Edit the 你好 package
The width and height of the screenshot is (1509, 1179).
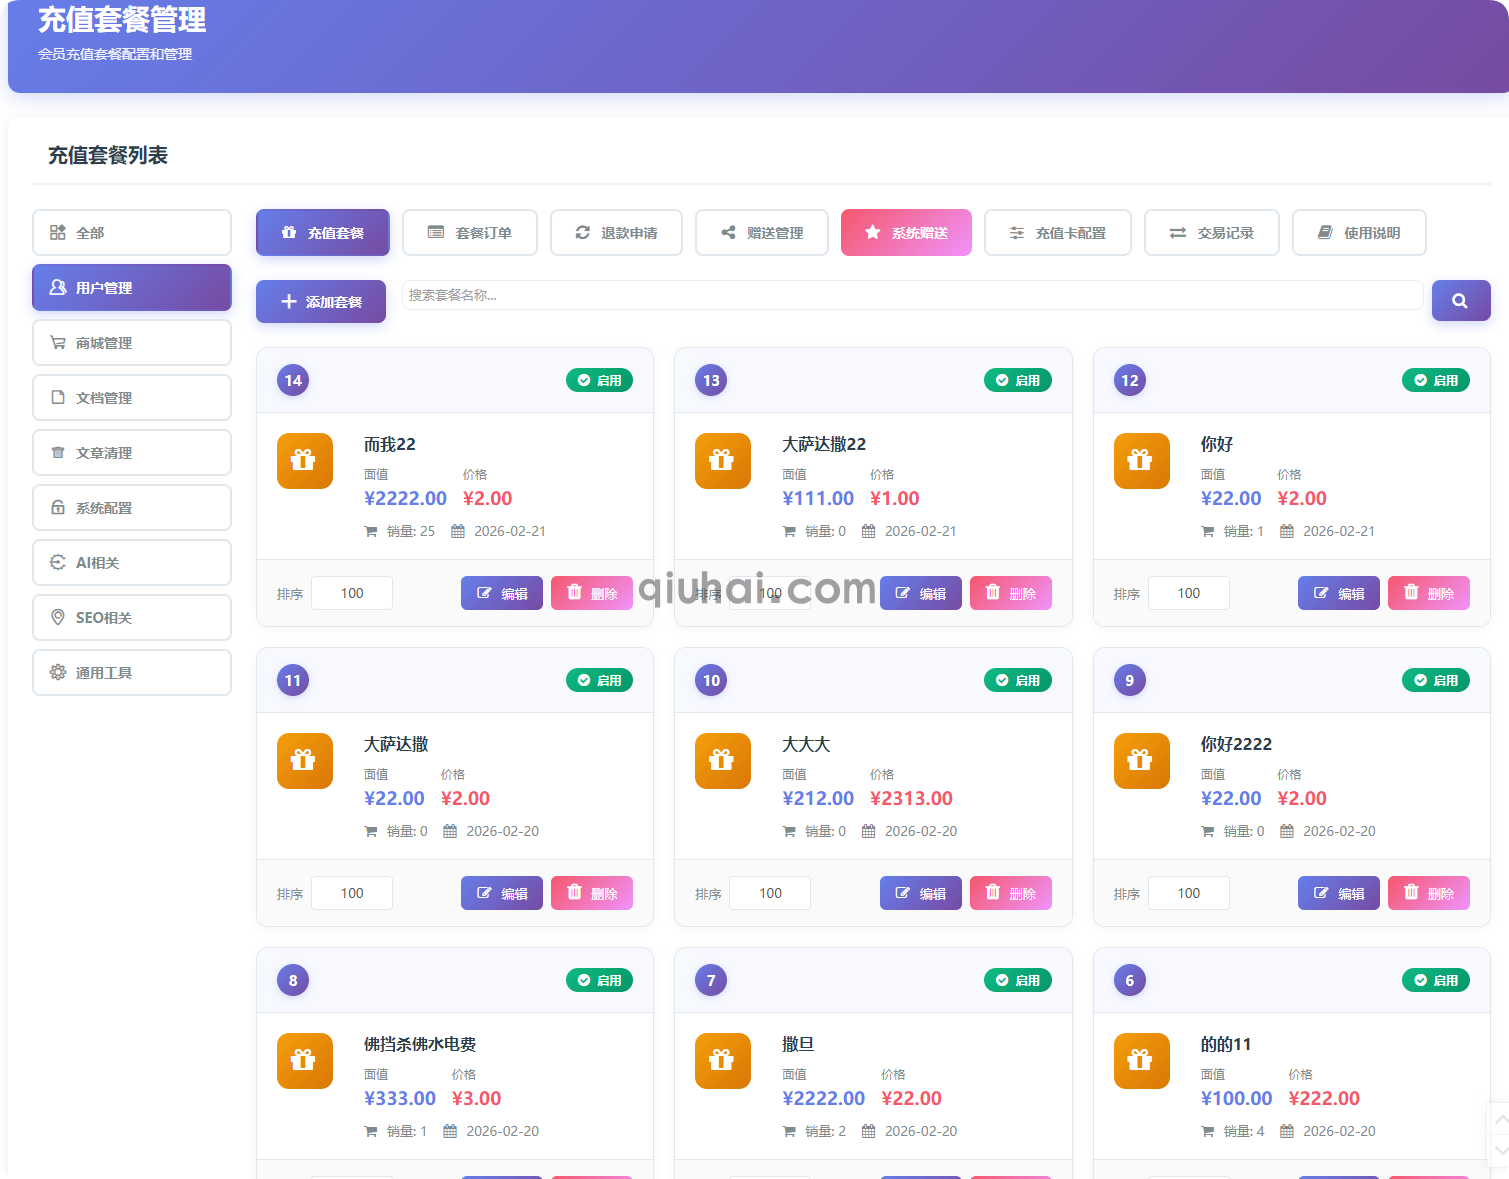1338,593
